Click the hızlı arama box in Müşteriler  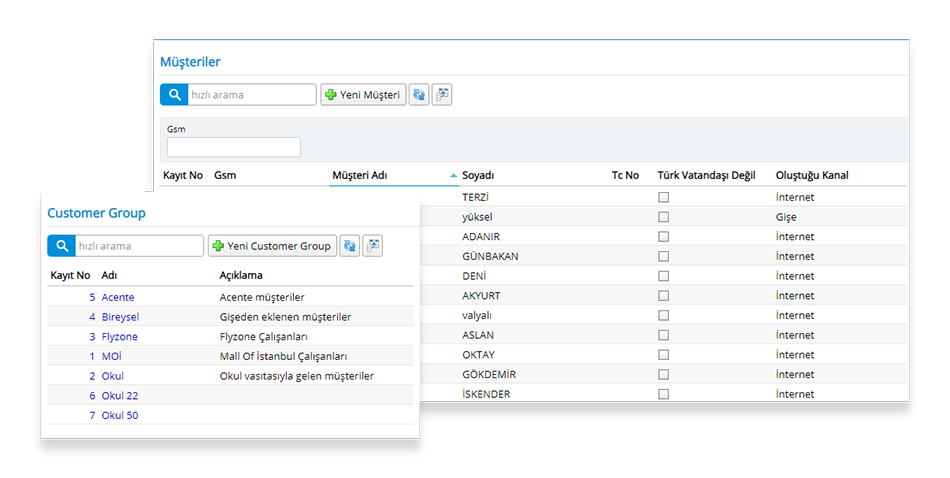[x=252, y=95]
